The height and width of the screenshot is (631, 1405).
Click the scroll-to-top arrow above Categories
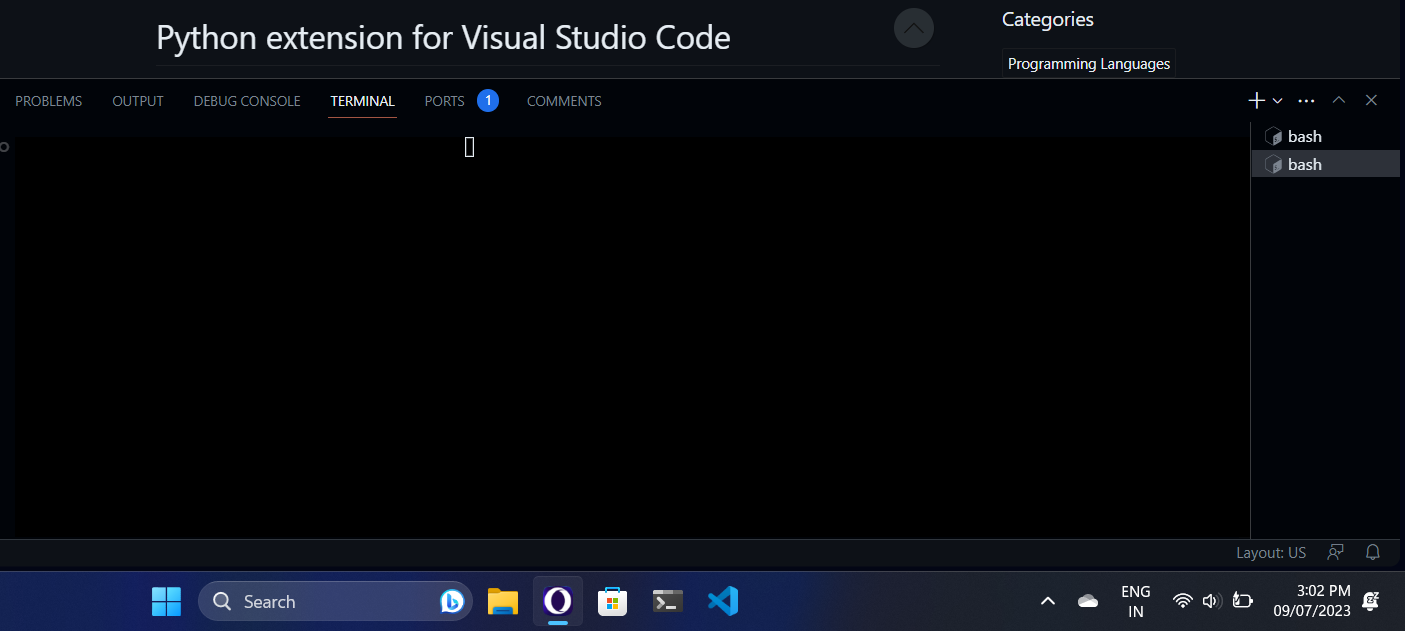pyautogui.click(x=913, y=28)
